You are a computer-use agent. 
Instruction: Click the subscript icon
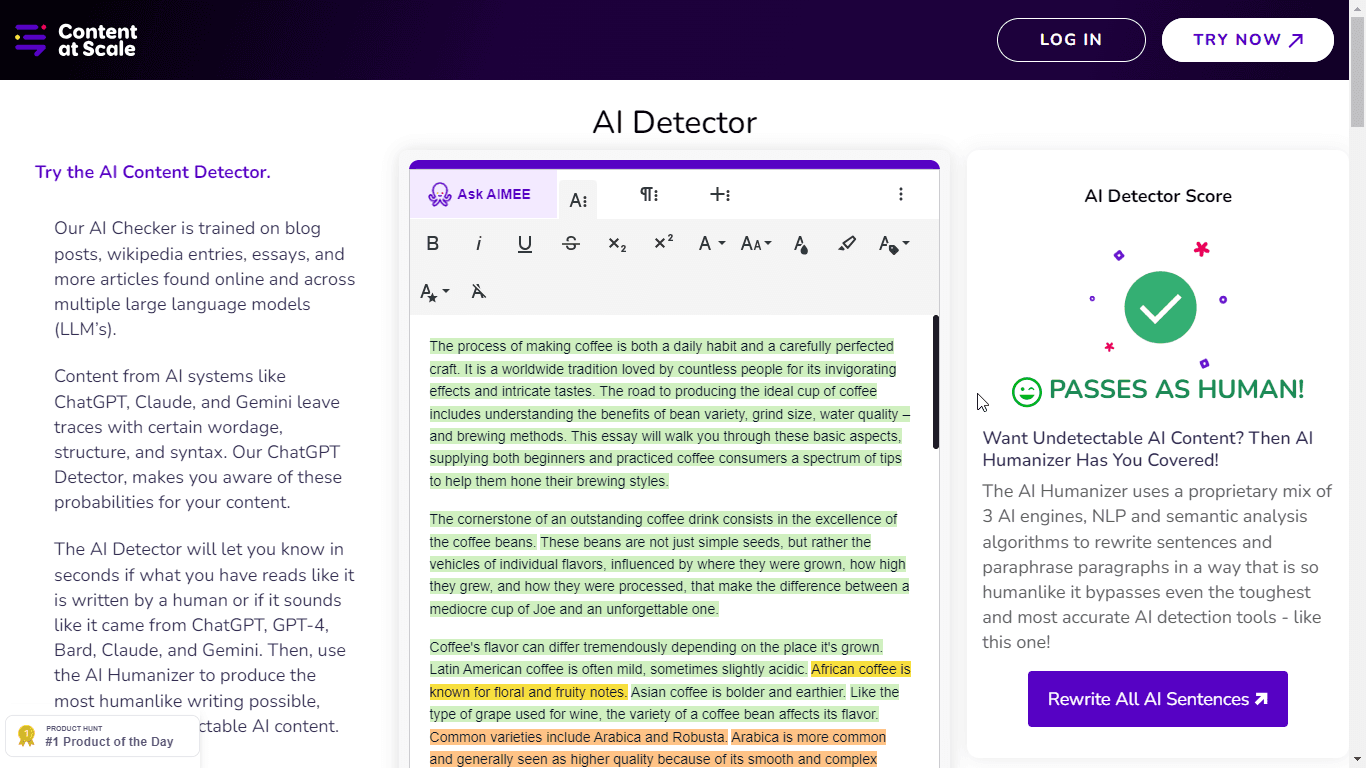(617, 243)
